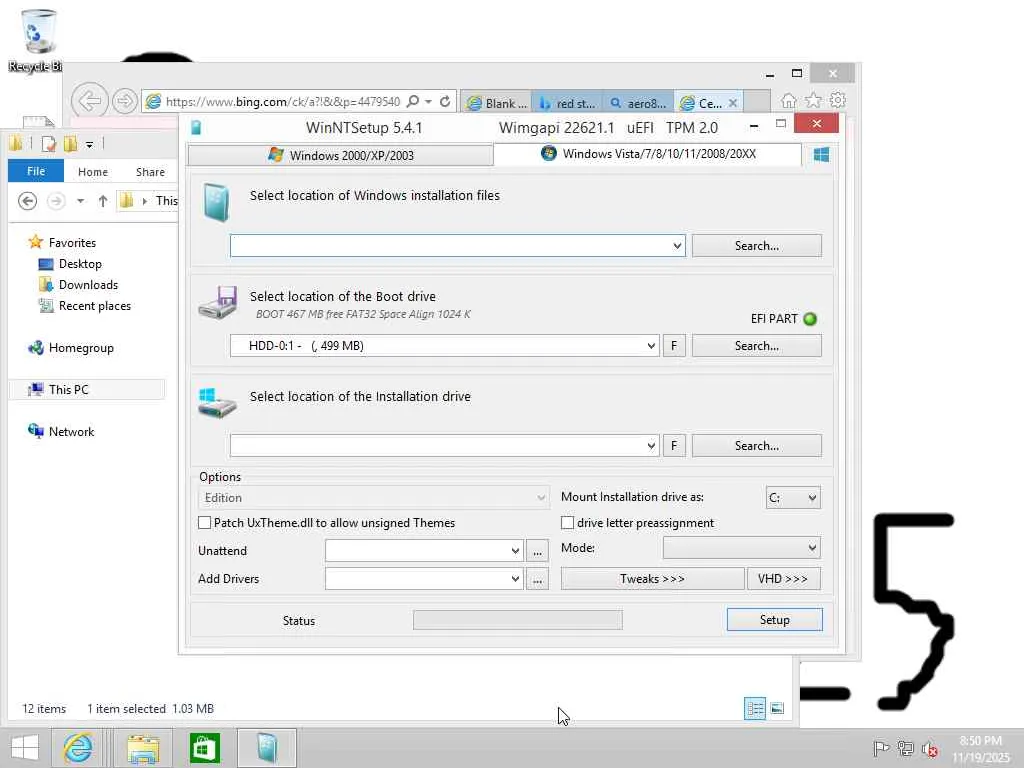Viewport: 1024px width, 768px height.
Task: Expand the Add Drivers dropdown
Action: point(515,579)
